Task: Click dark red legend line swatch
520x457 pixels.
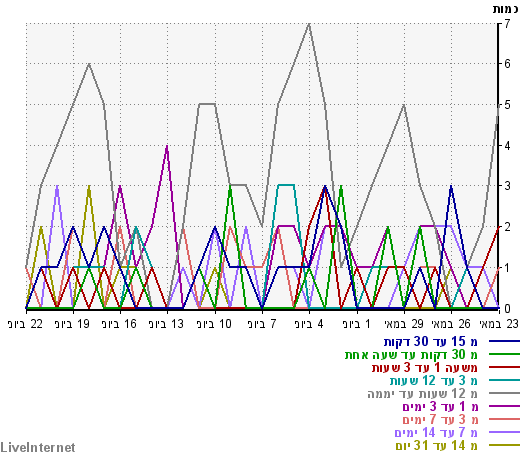Action: tap(504, 367)
